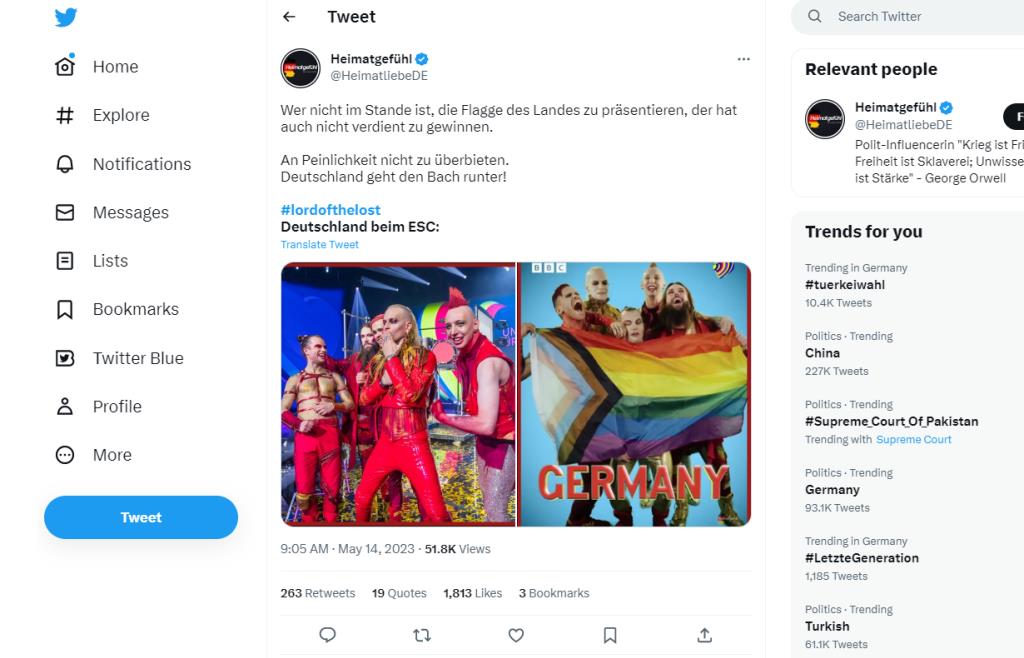The height and width of the screenshot is (658, 1024).
Task: Click the #lordofthelost hashtag
Action: 330,210
